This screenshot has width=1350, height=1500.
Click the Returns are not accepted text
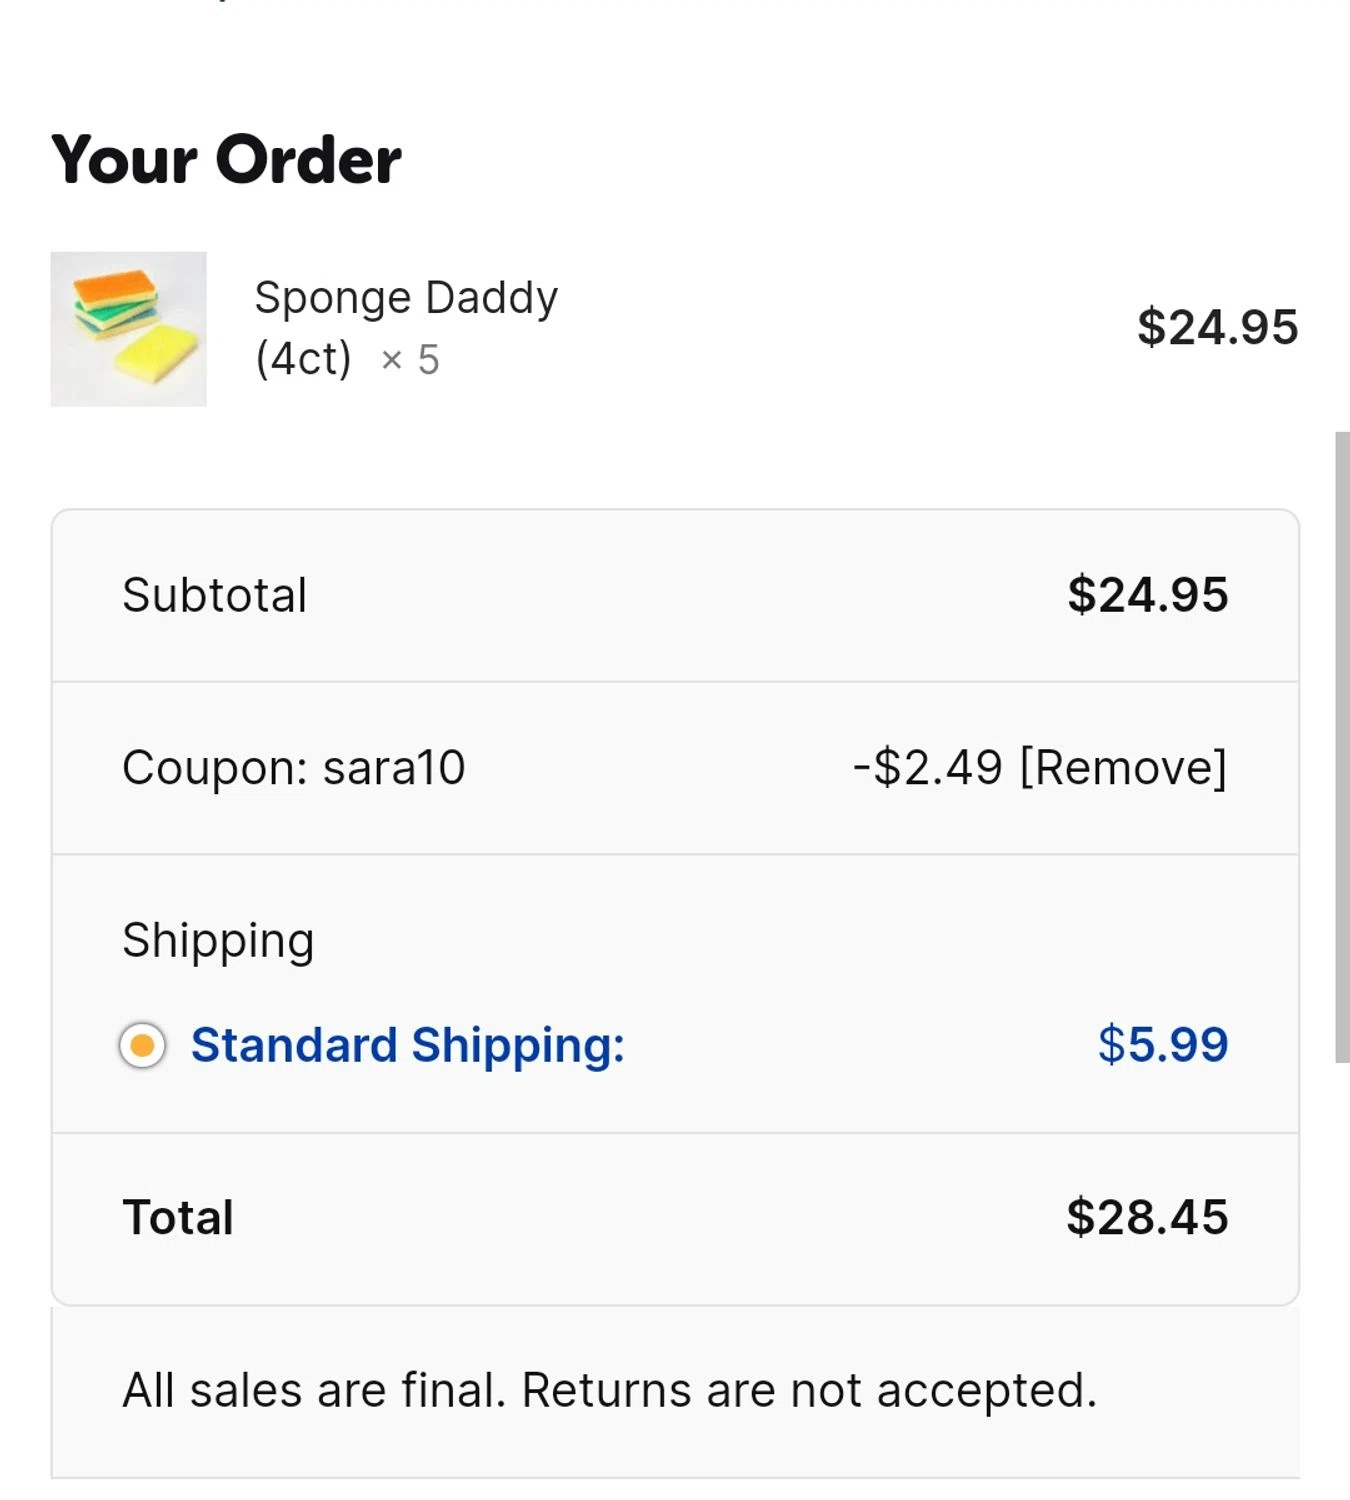coord(809,1390)
